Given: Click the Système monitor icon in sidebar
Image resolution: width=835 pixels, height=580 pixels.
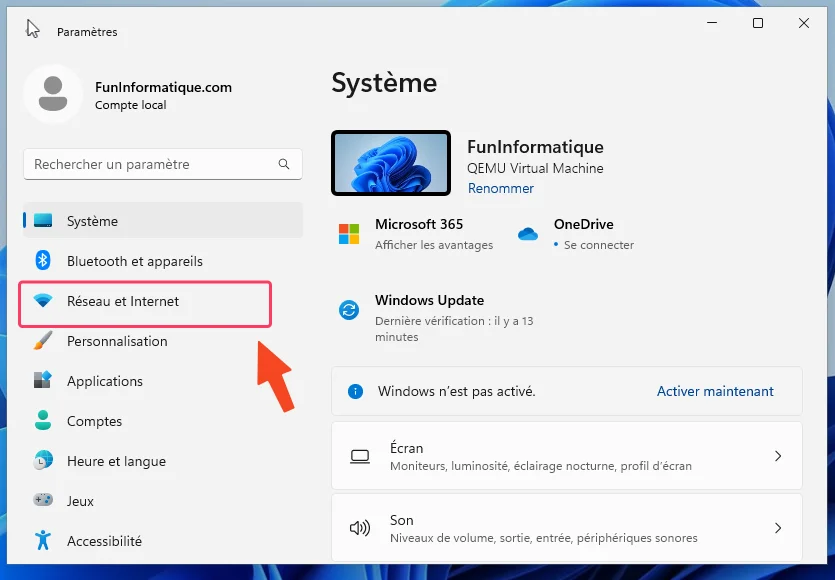Looking at the screenshot, I should pyautogui.click(x=43, y=220).
